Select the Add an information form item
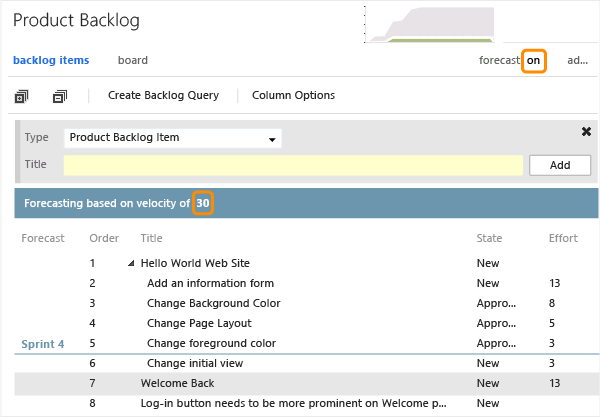 (x=210, y=283)
